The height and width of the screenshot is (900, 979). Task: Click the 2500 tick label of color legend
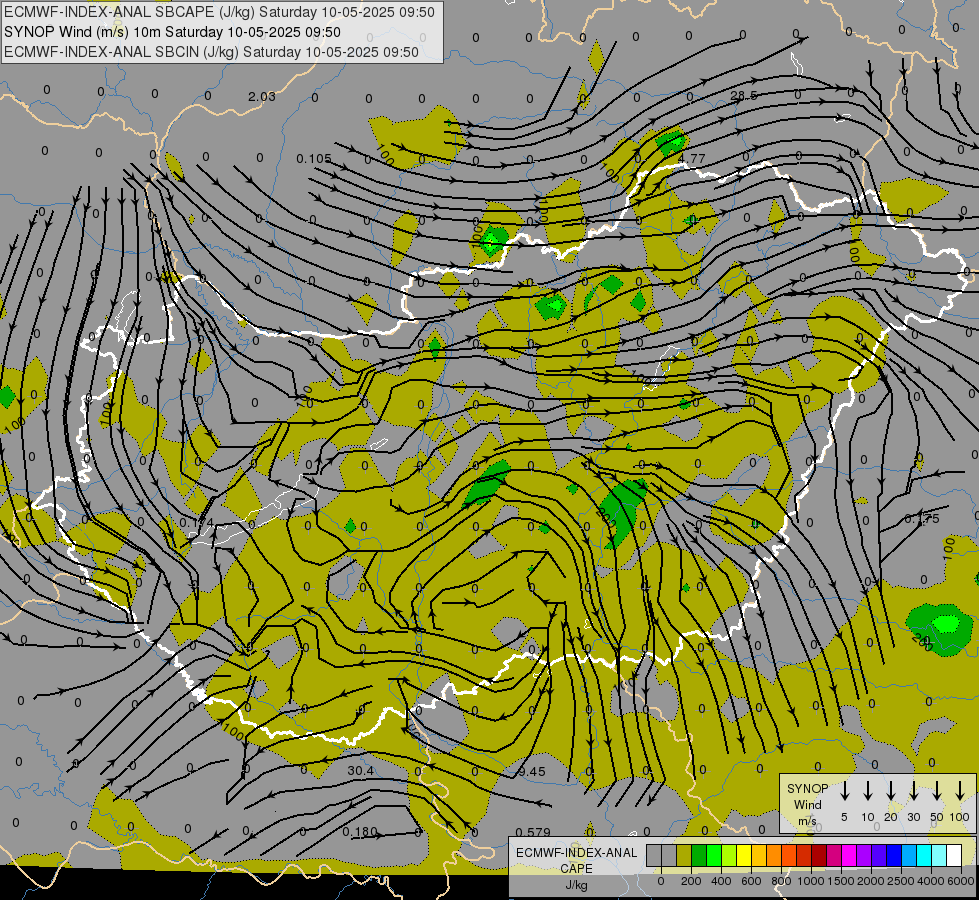tap(901, 881)
